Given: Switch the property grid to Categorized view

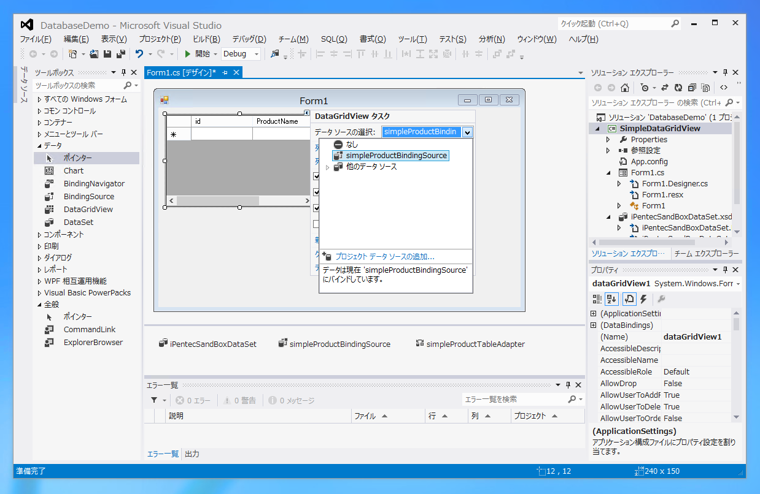Looking at the screenshot, I should pos(597,299).
